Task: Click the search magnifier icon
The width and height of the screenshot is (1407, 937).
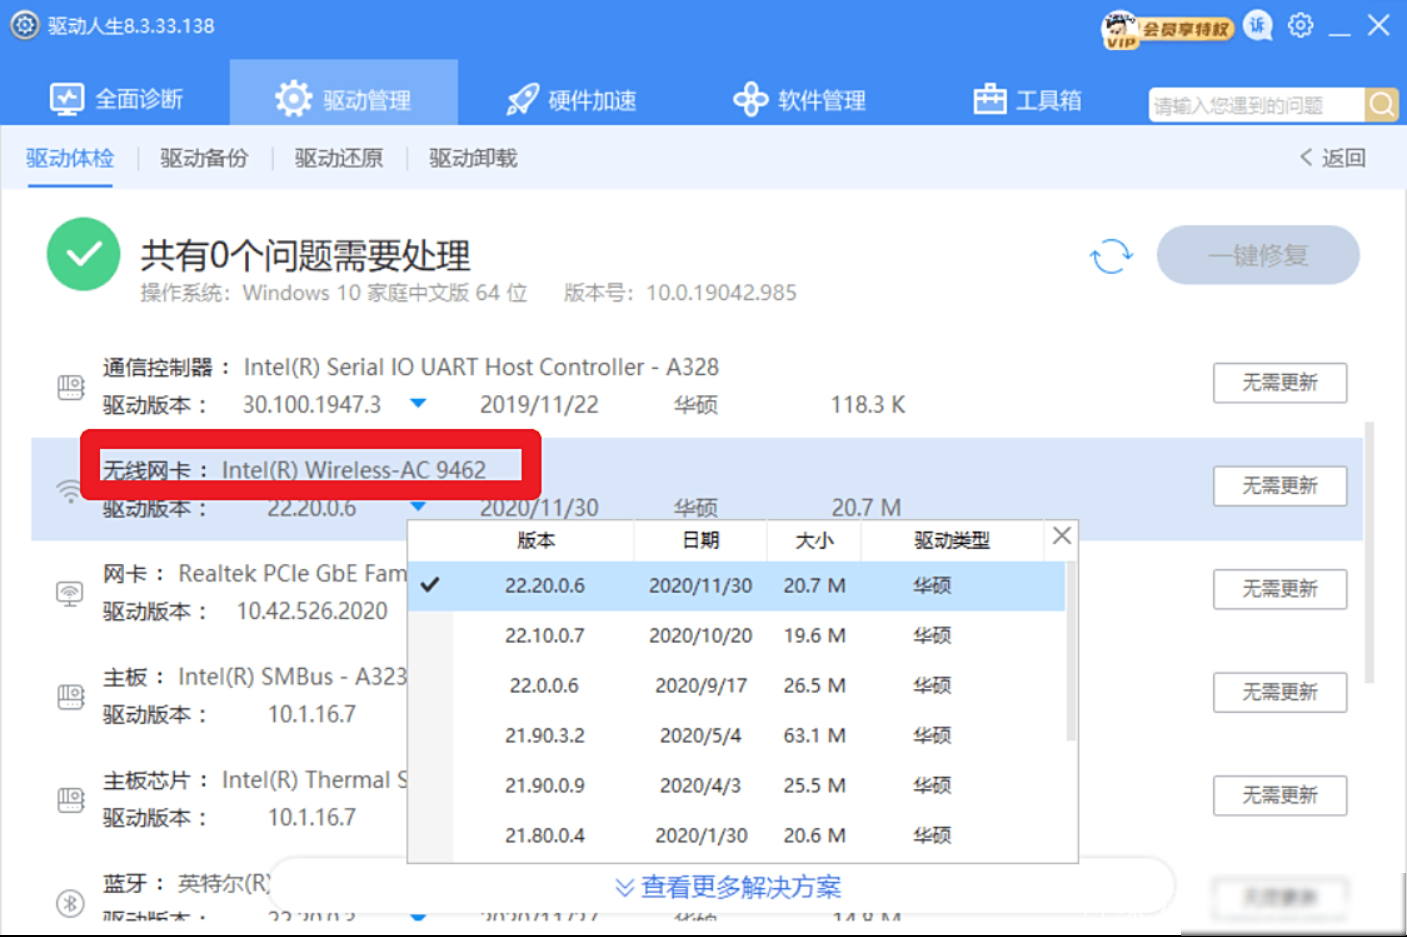Action: [1382, 104]
